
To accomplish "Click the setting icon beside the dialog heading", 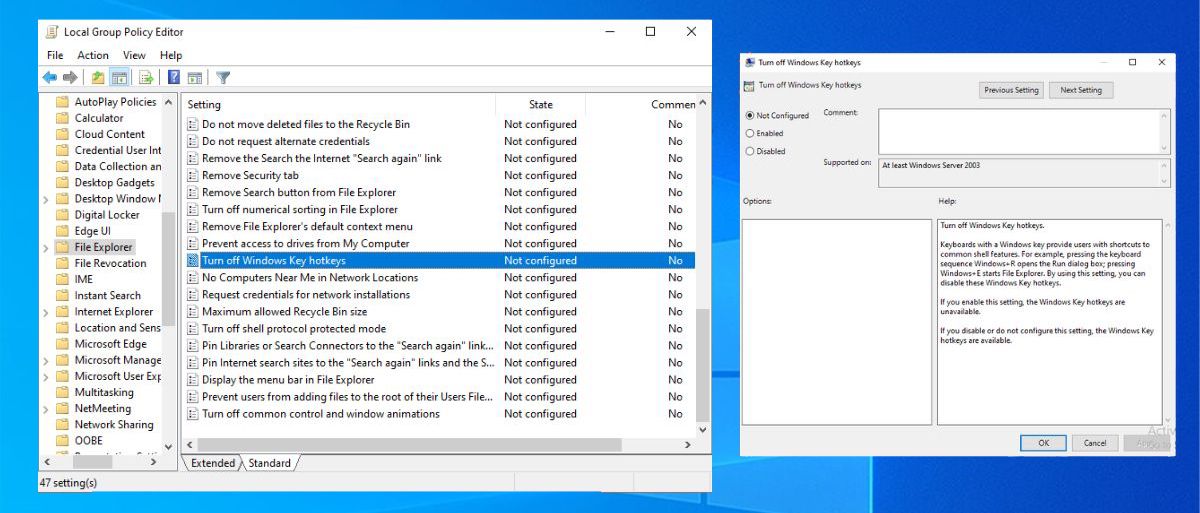I will [x=749, y=85].
